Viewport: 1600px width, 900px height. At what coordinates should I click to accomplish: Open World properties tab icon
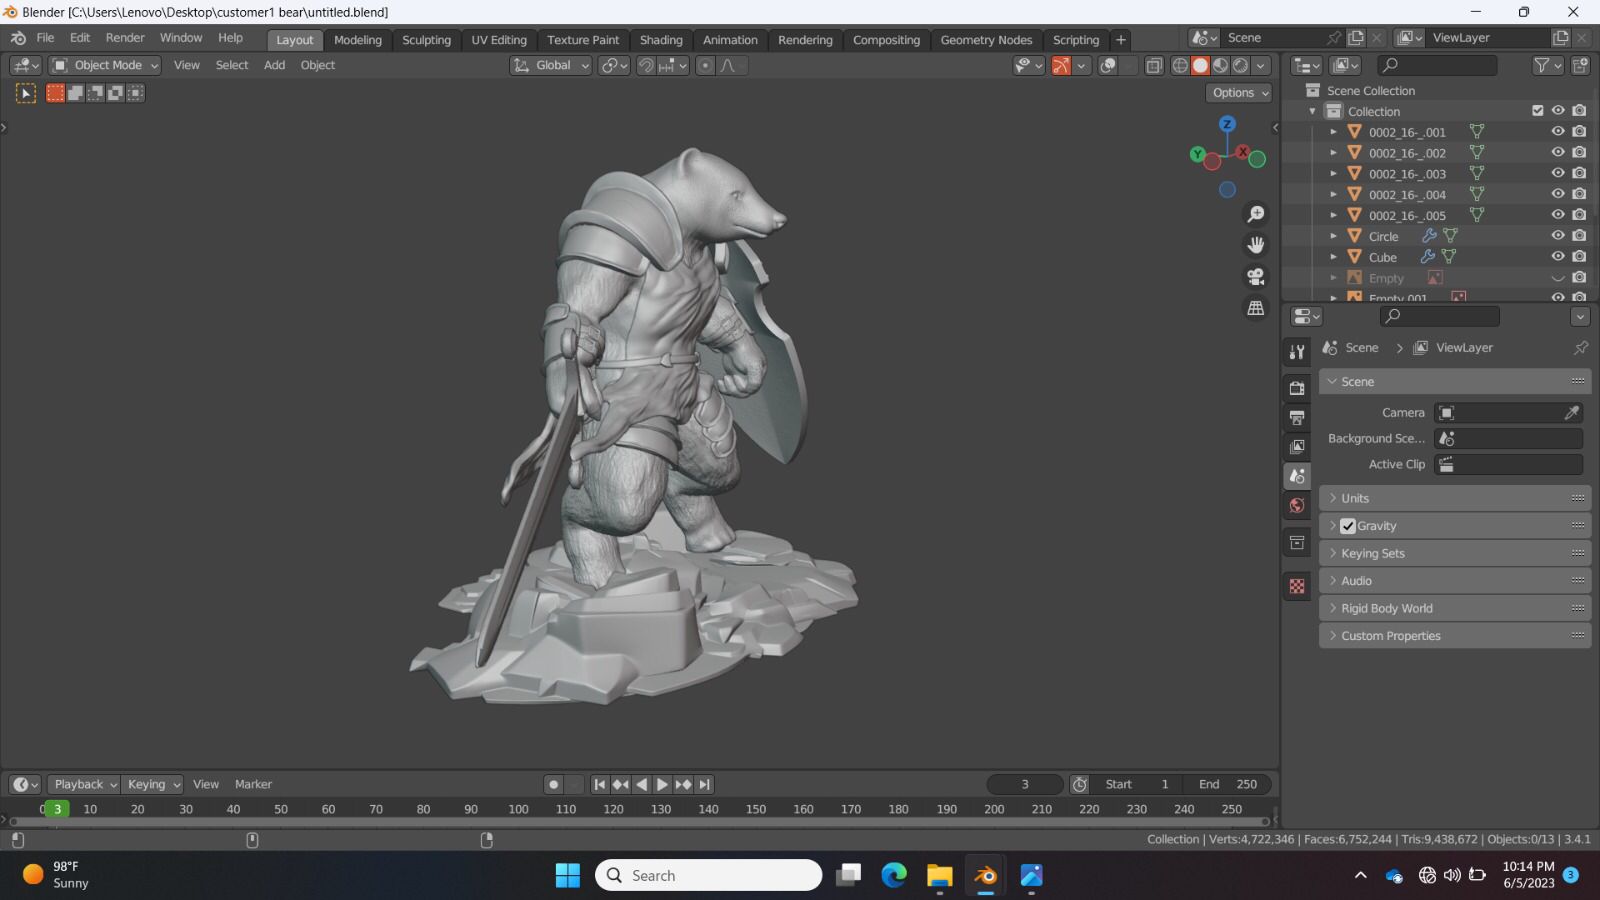pyautogui.click(x=1297, y=506)
